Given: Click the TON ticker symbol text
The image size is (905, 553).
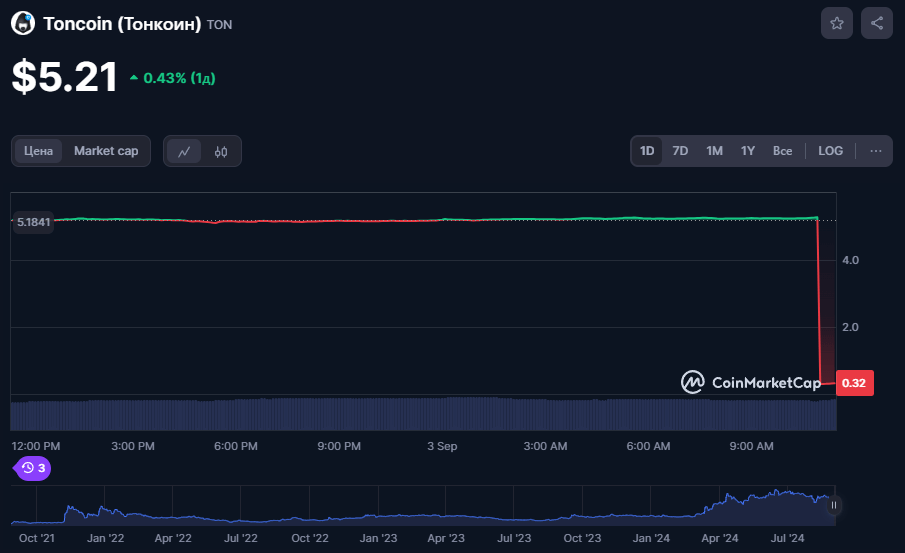Looking at the screenshot, I should pos(219,25).
